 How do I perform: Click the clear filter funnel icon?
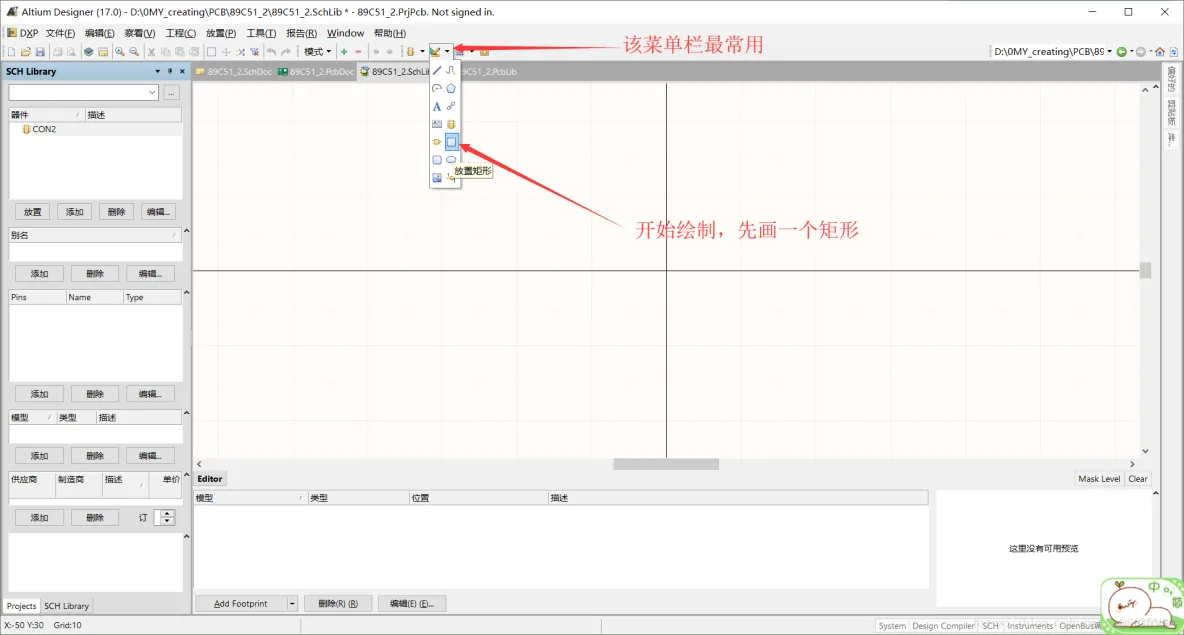pos(254,51)
